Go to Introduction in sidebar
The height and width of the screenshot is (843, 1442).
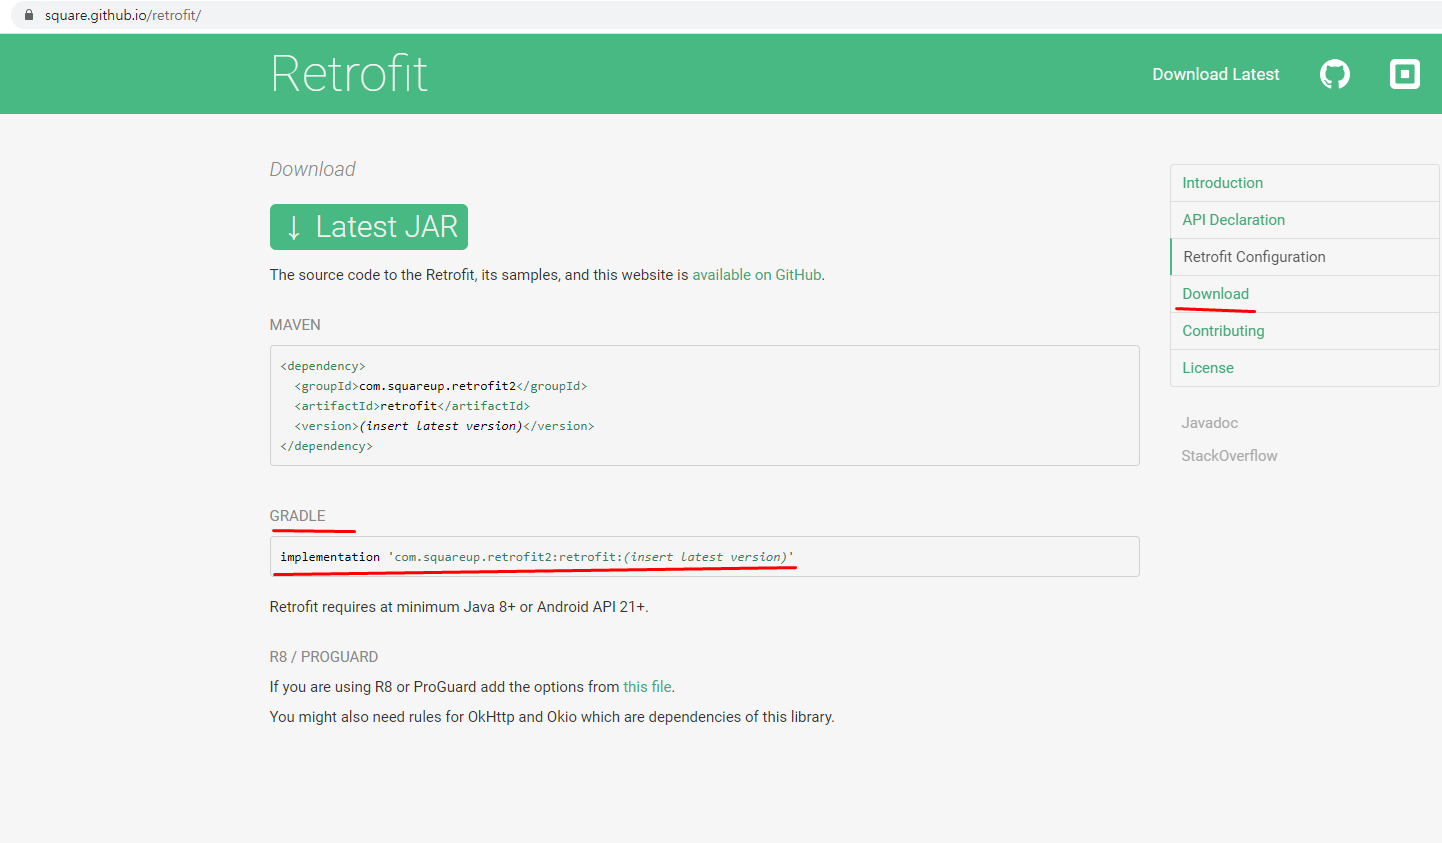pyautogui.click(x=1304, y=183)
